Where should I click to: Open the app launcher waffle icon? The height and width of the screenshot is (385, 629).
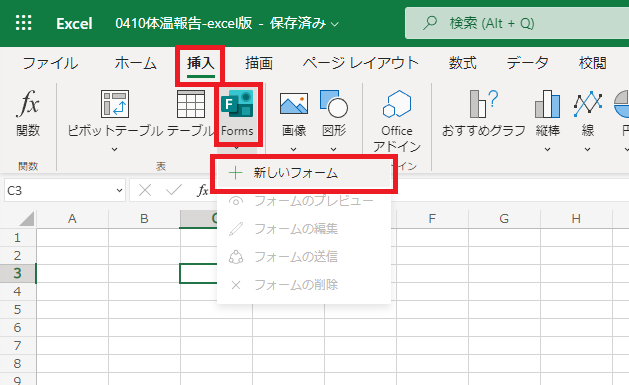point(23,23)
